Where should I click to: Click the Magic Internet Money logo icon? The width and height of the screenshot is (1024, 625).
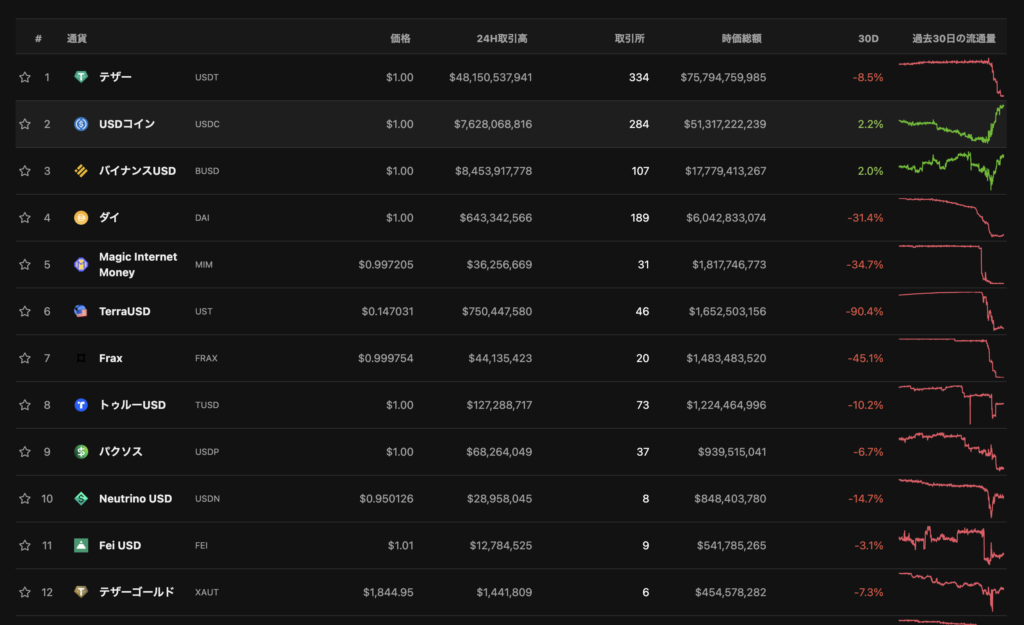click(81, 264)
